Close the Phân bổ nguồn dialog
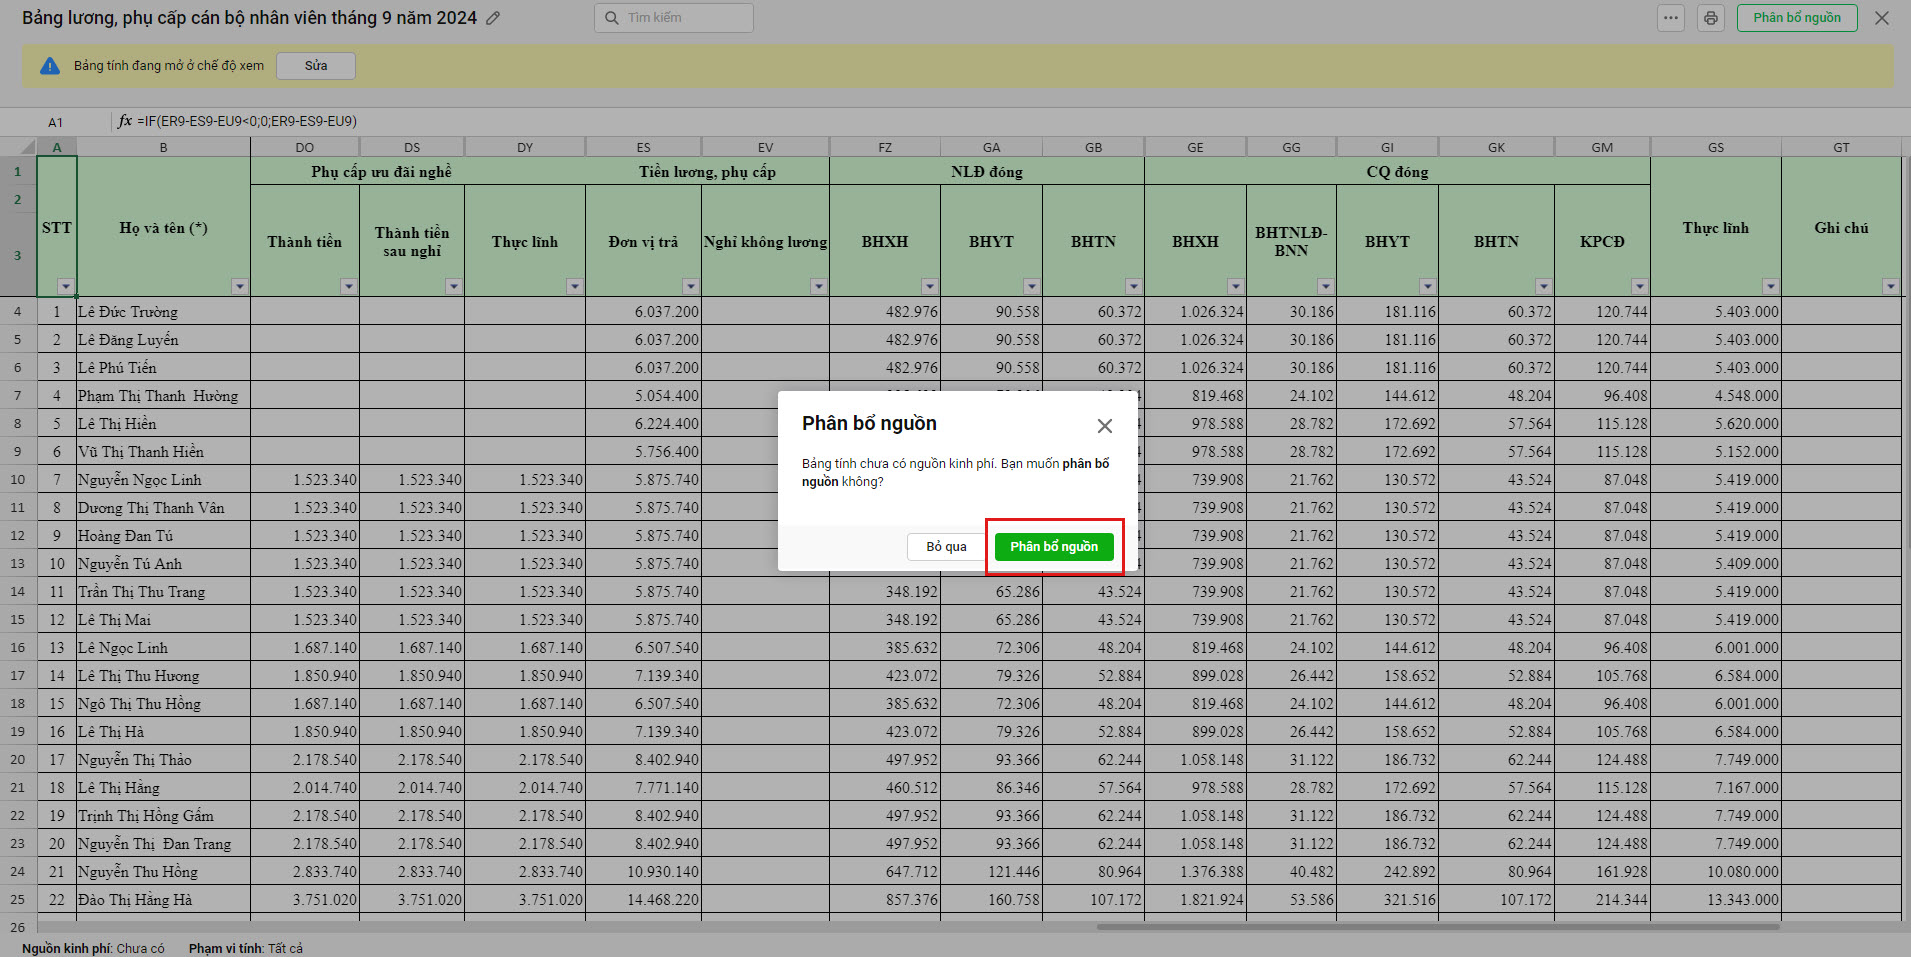This screenshot has height=957, width=1911. [1104, 426]
